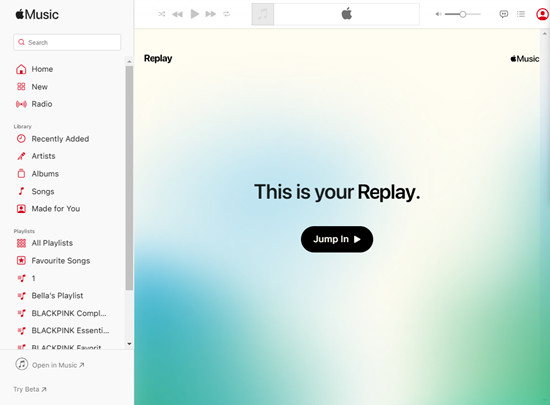Click the Songs music note icon
Image resolution: width=550 pixels, height=405 pixels.
click(x=21, y=191)
